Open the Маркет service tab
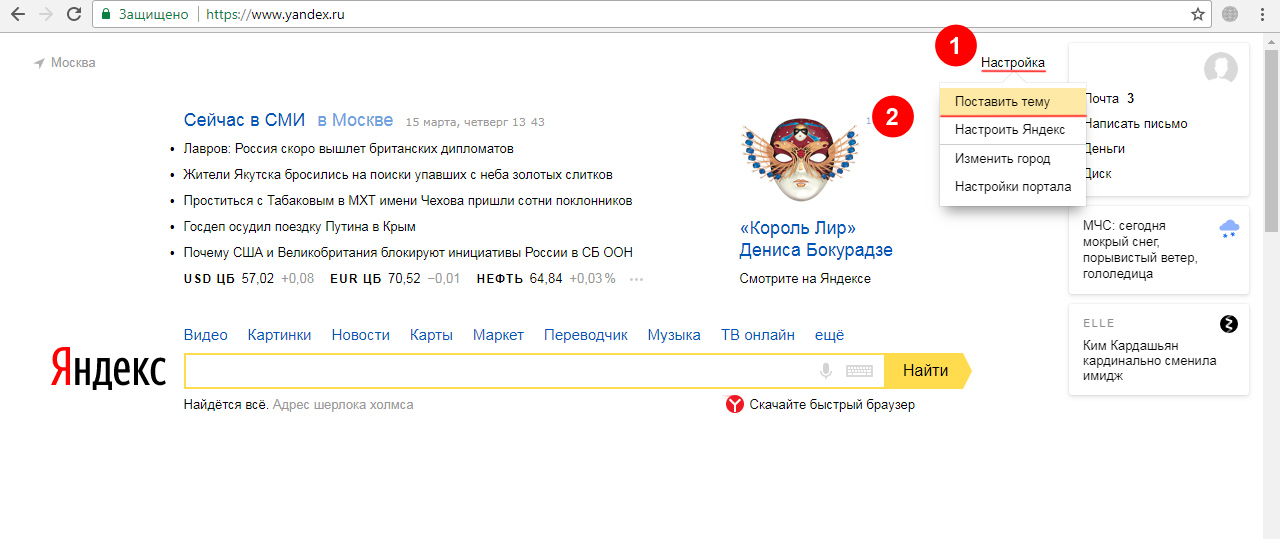Viewport: 1280px width, 539px height. pos(498,335)
